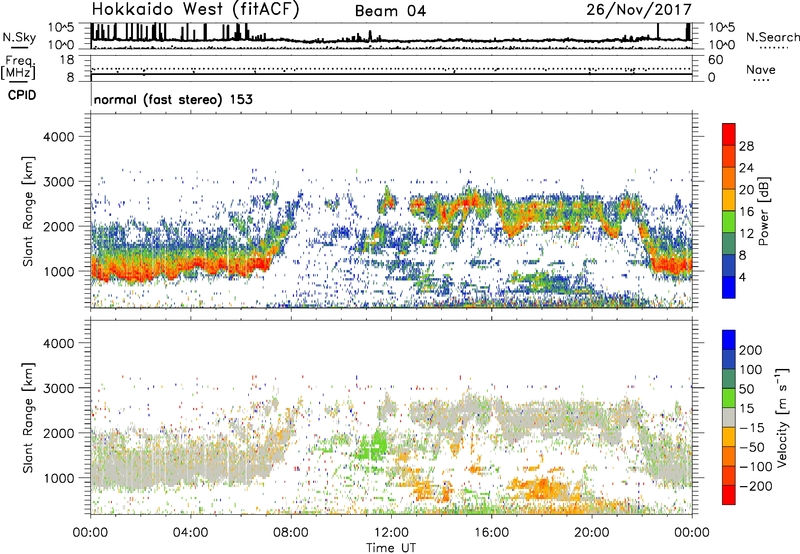Click the 'Time UT' axis title
Viewport: 800px width, 554px height.
click(391, 547)
